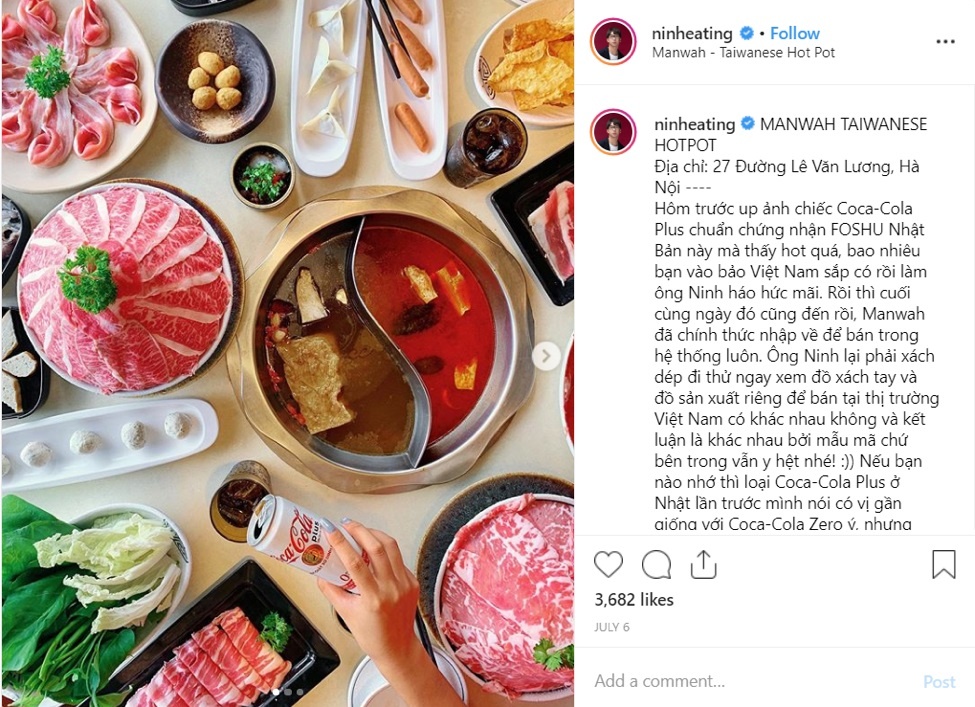Open ninheating profile from header username

point(692,33)
